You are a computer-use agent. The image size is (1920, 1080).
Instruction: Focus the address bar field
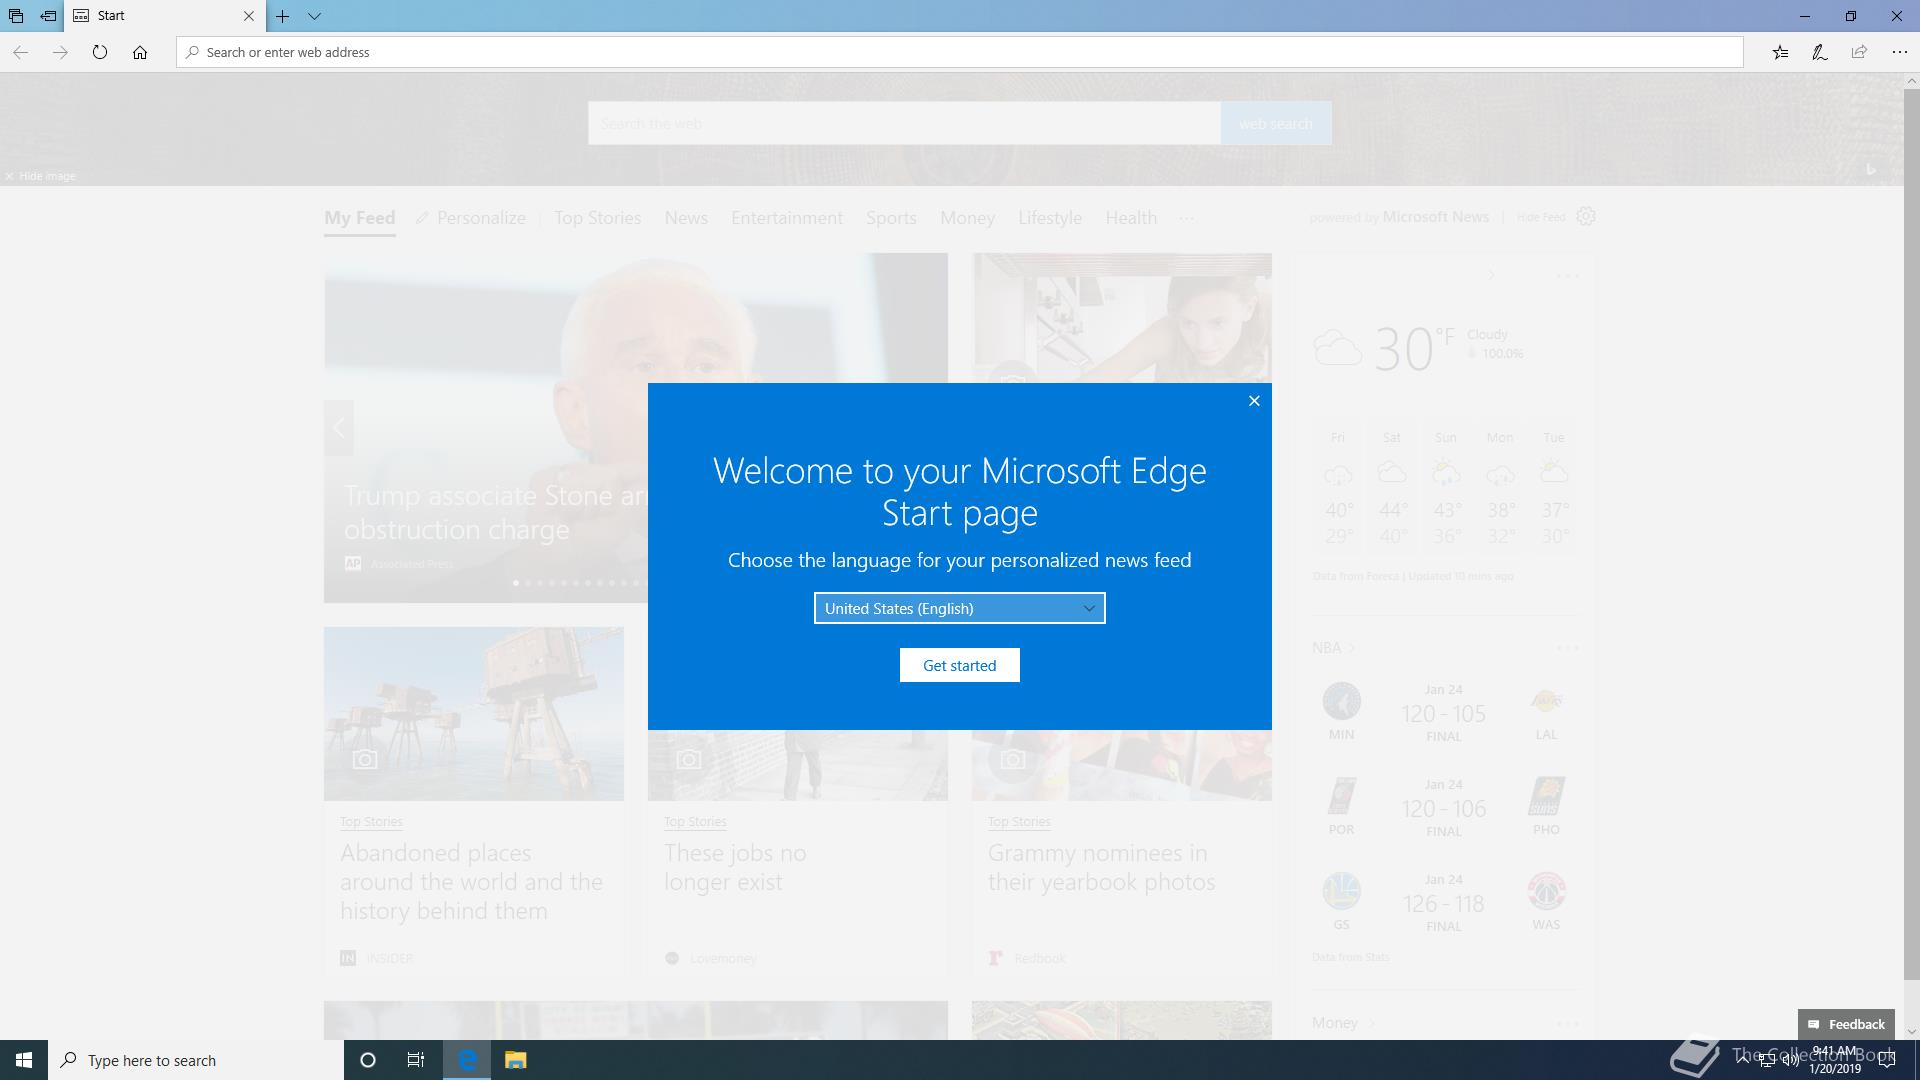(x=960, y=52)
